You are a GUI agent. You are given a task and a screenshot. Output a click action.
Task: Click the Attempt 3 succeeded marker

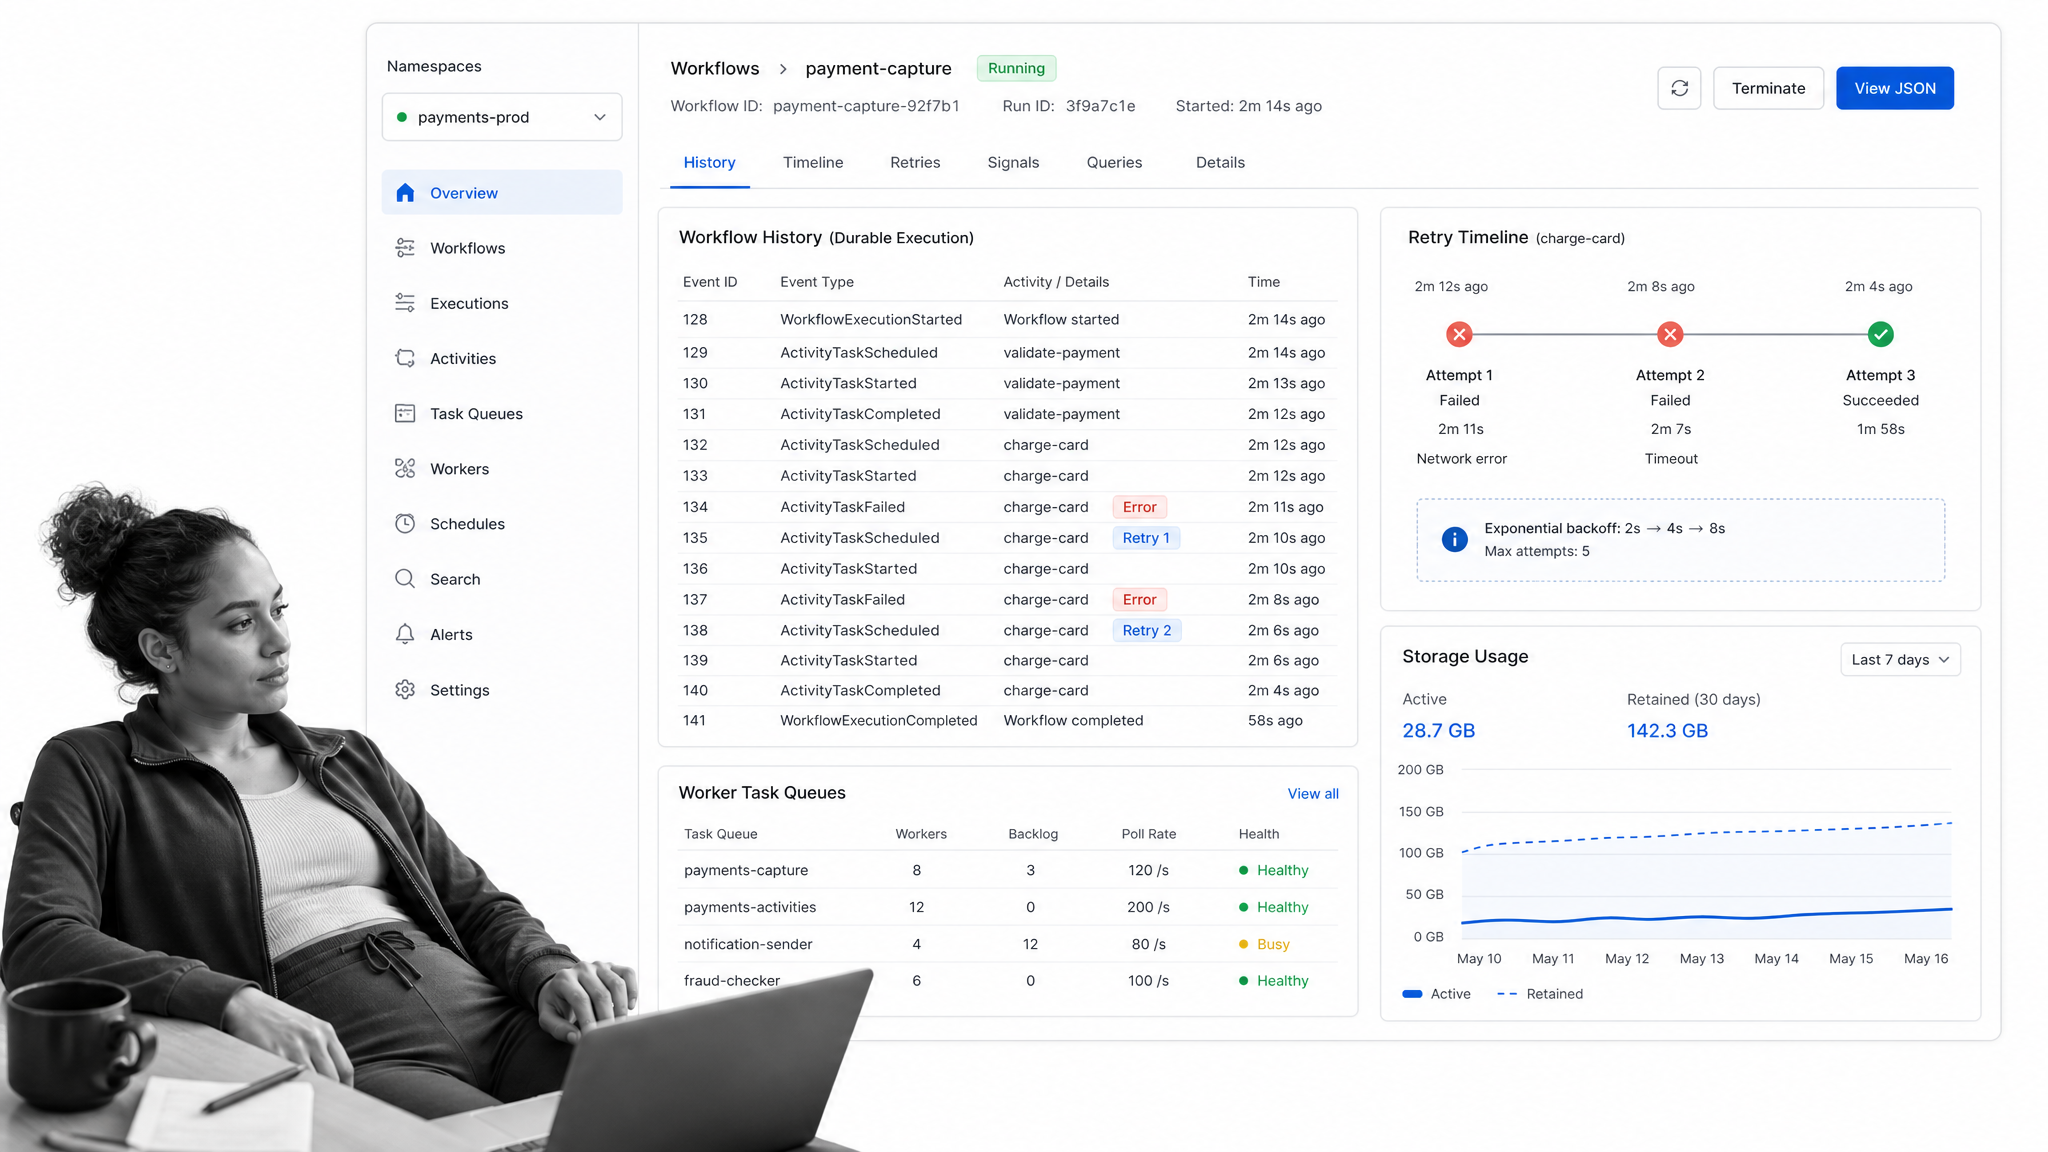tap(1880, 334)
